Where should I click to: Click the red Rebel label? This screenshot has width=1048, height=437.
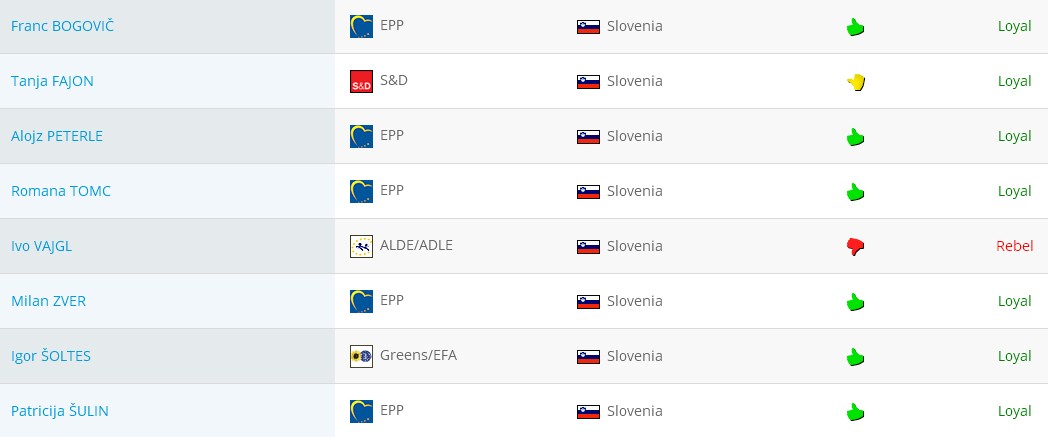coord(1014,246)
